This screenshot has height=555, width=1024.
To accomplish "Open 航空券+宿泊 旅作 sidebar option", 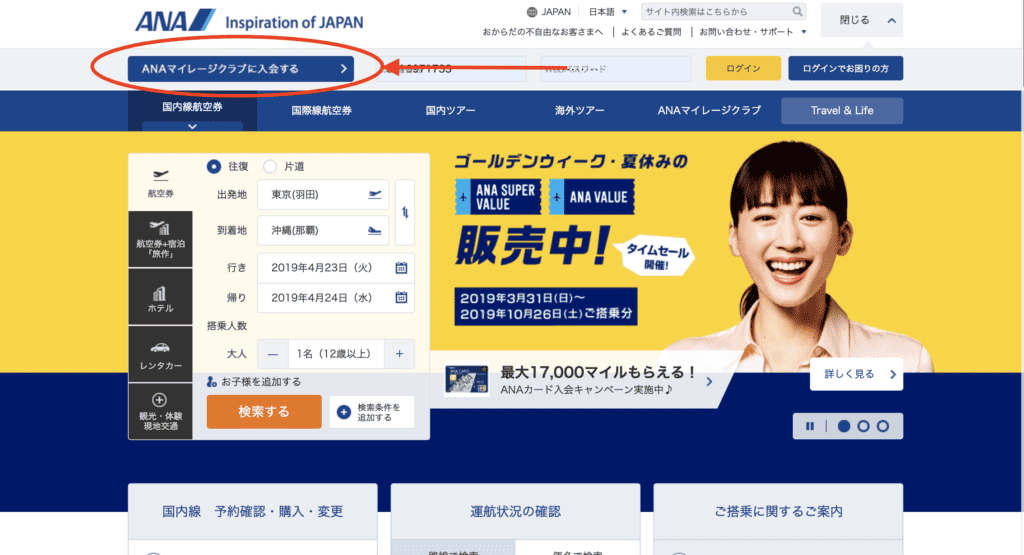I will 160,240.
